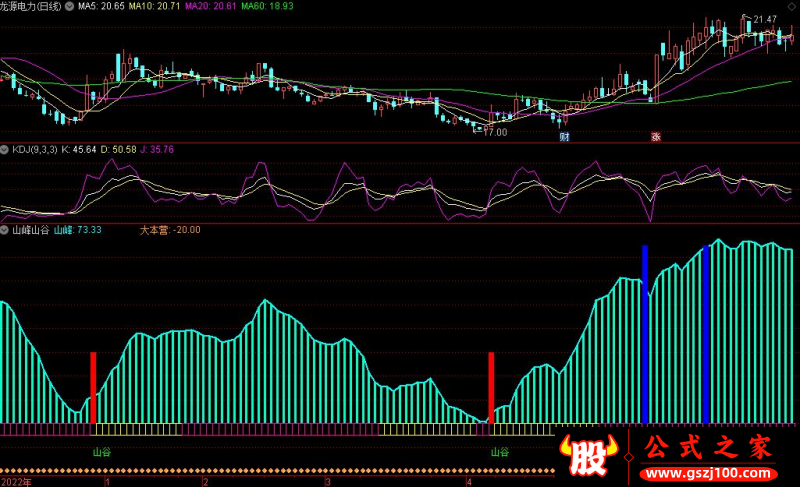Click the 17.00 low price label

point(494,131)
